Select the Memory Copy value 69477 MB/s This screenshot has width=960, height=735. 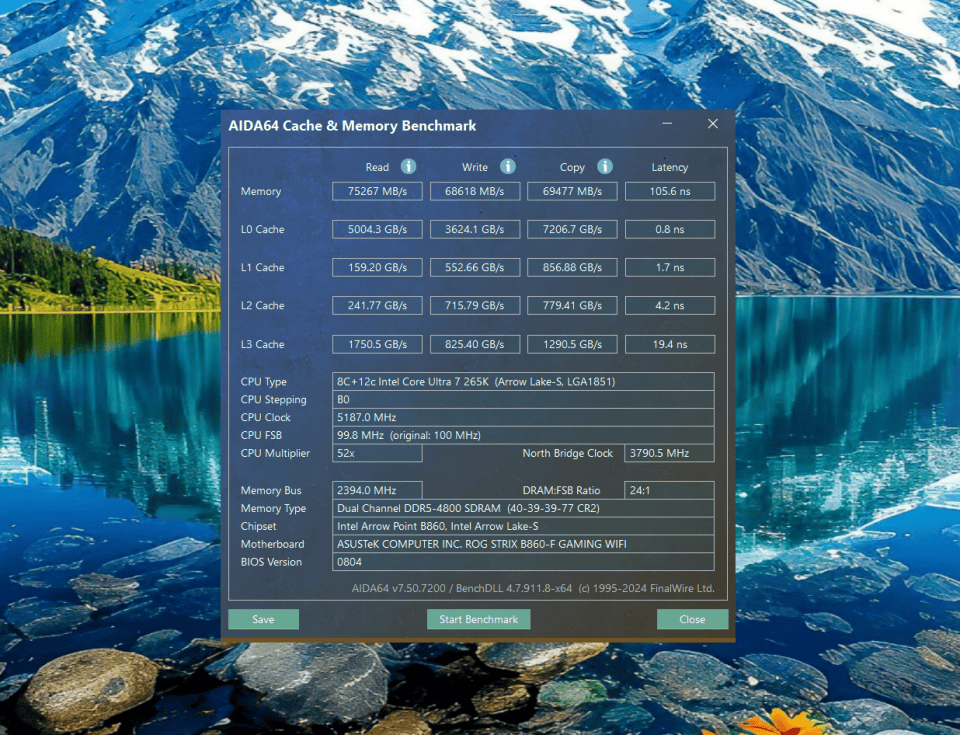572,191
